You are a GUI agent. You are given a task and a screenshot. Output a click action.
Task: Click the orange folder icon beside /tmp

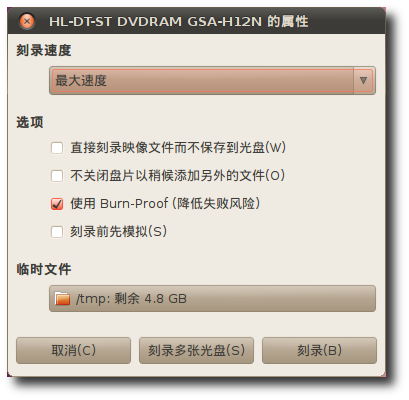(62, 299)
